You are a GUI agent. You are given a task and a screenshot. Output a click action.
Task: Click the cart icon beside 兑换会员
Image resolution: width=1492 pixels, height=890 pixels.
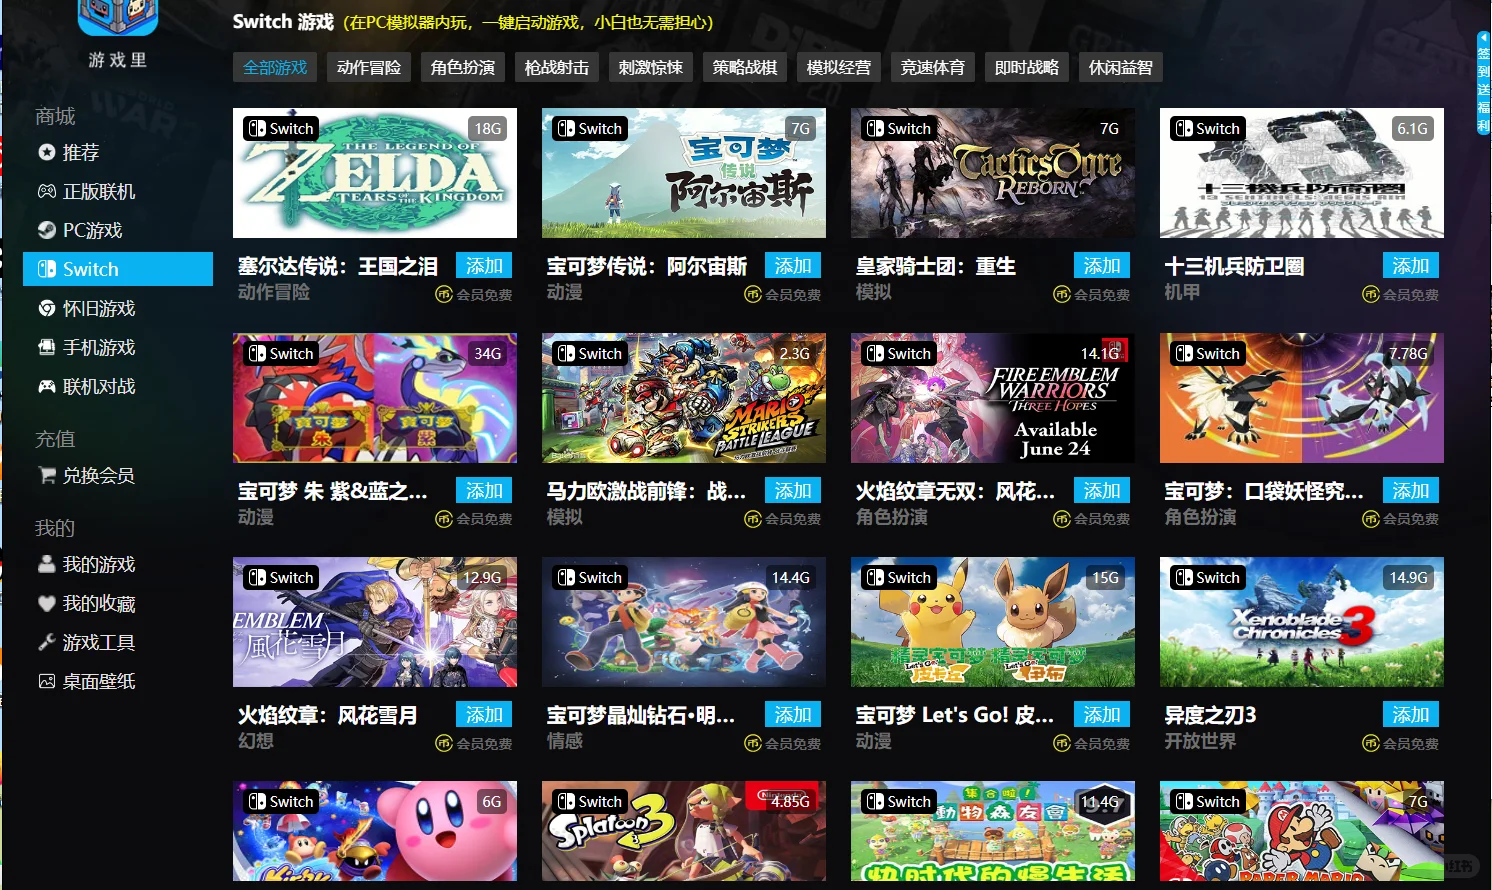[46, 475]
